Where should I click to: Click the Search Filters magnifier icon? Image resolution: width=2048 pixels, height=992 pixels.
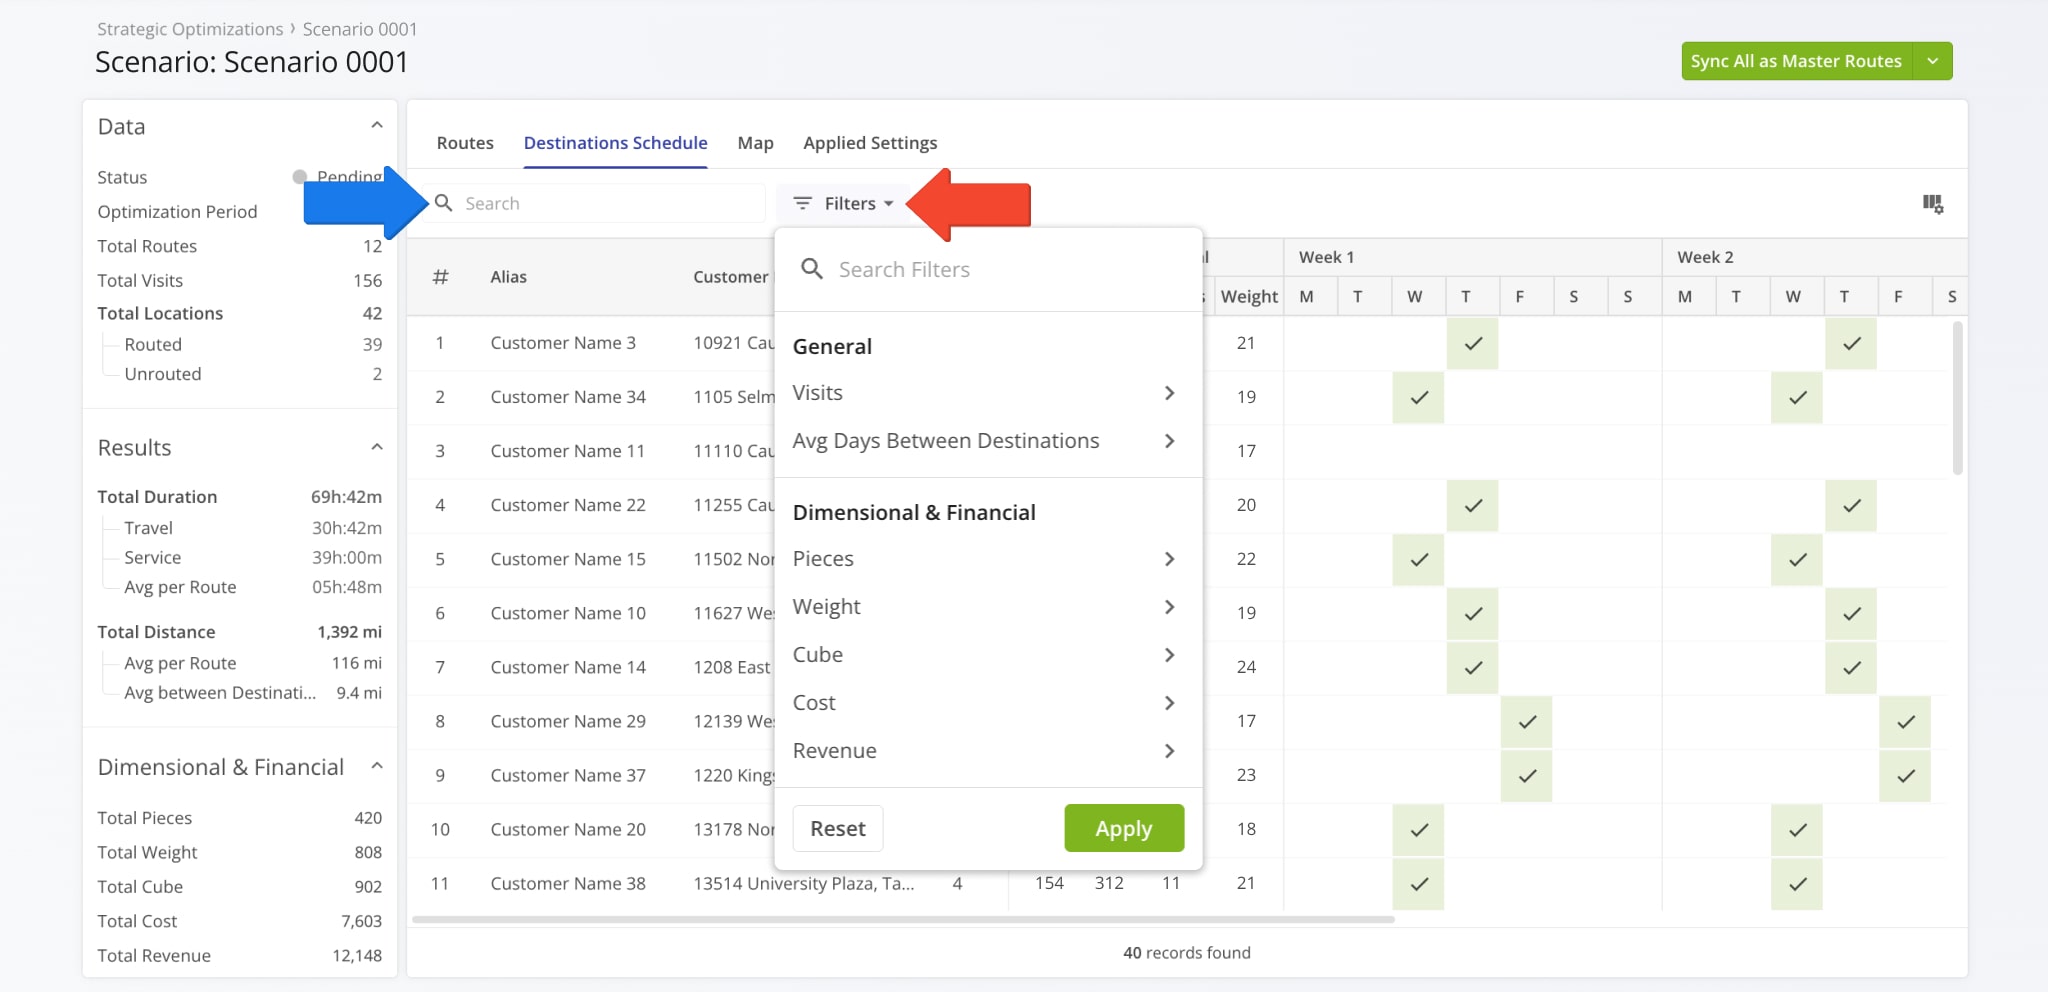[812, 269]
